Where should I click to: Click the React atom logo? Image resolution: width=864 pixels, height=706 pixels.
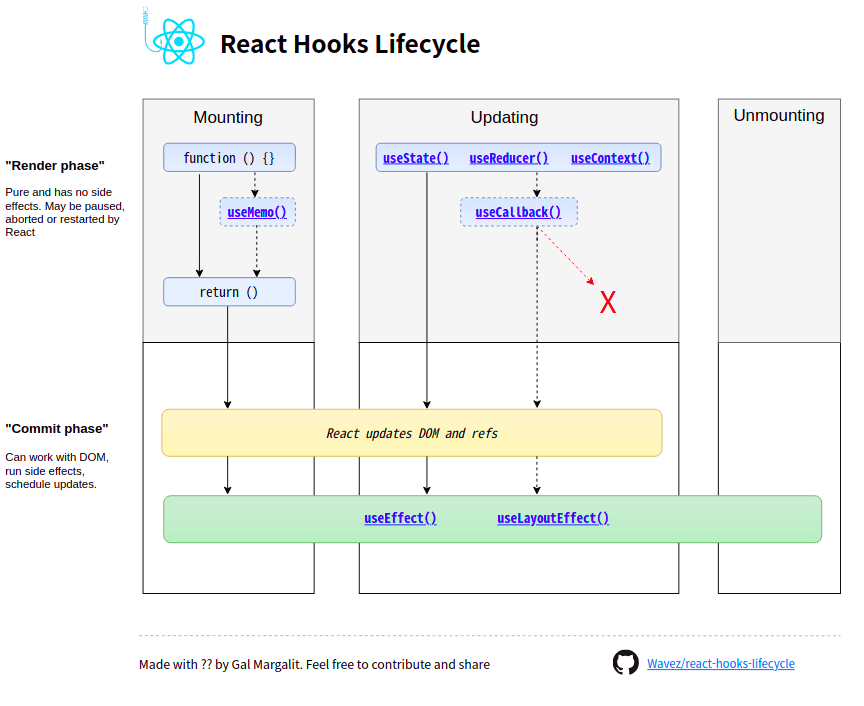[x=178, y=41]
